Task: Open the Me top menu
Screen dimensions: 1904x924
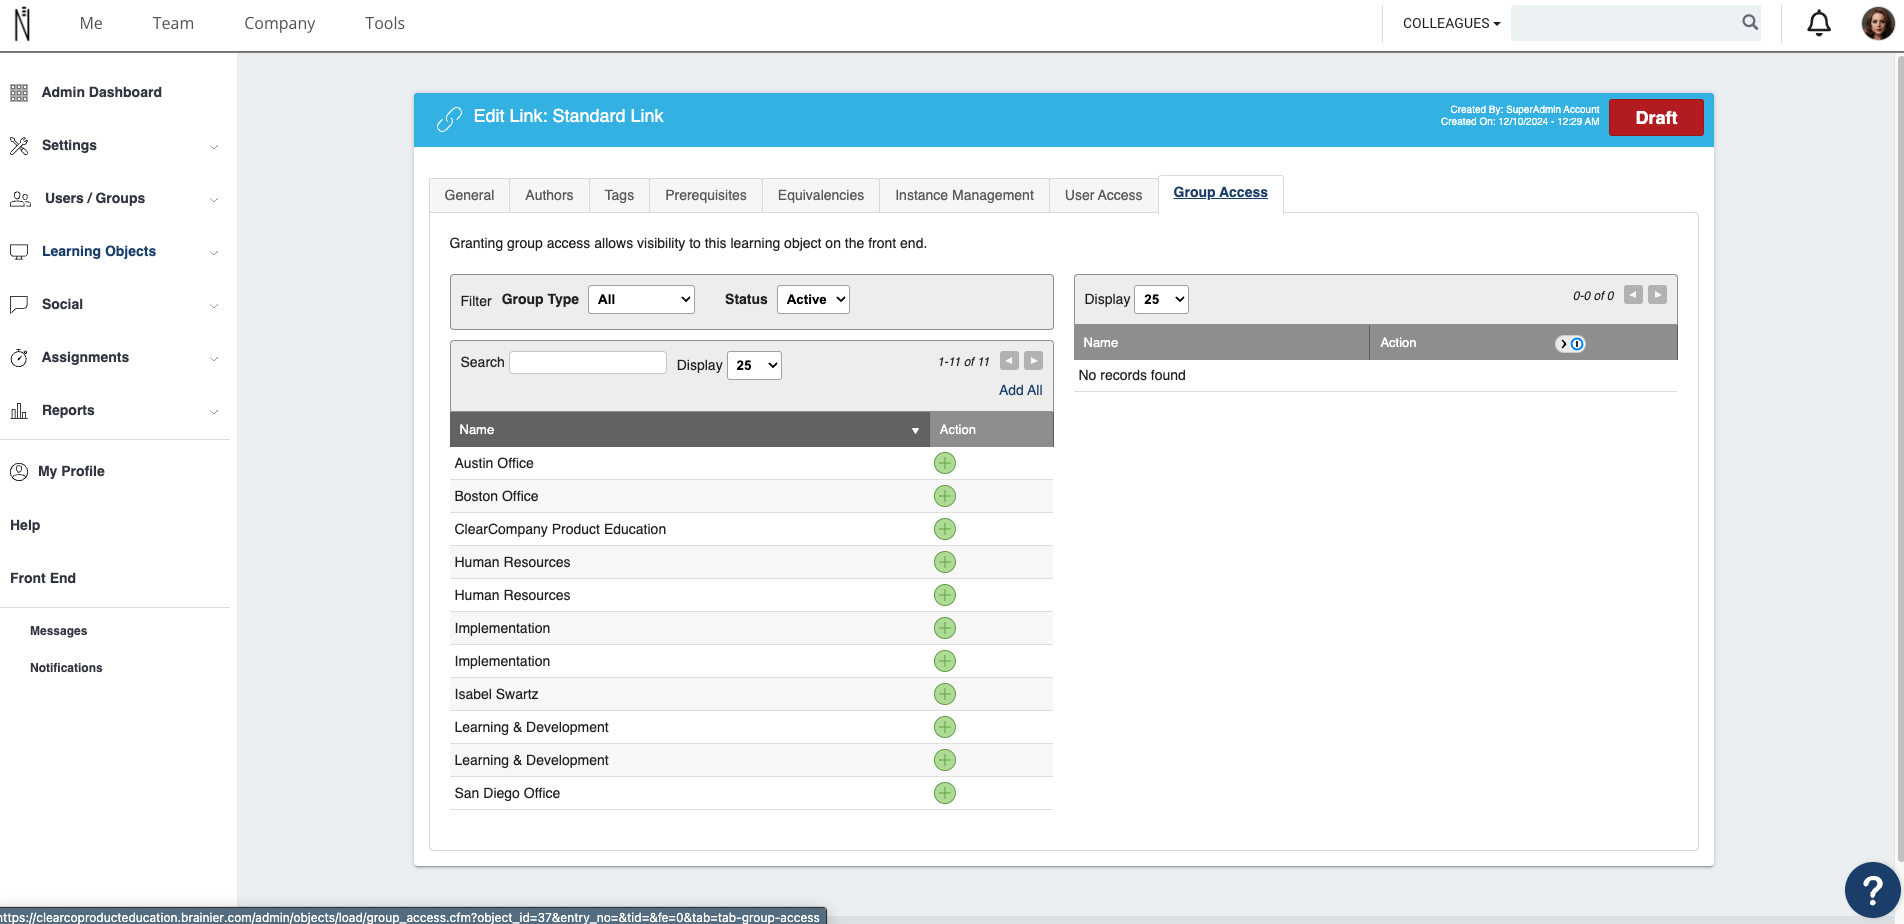Action: coord(91,23)
